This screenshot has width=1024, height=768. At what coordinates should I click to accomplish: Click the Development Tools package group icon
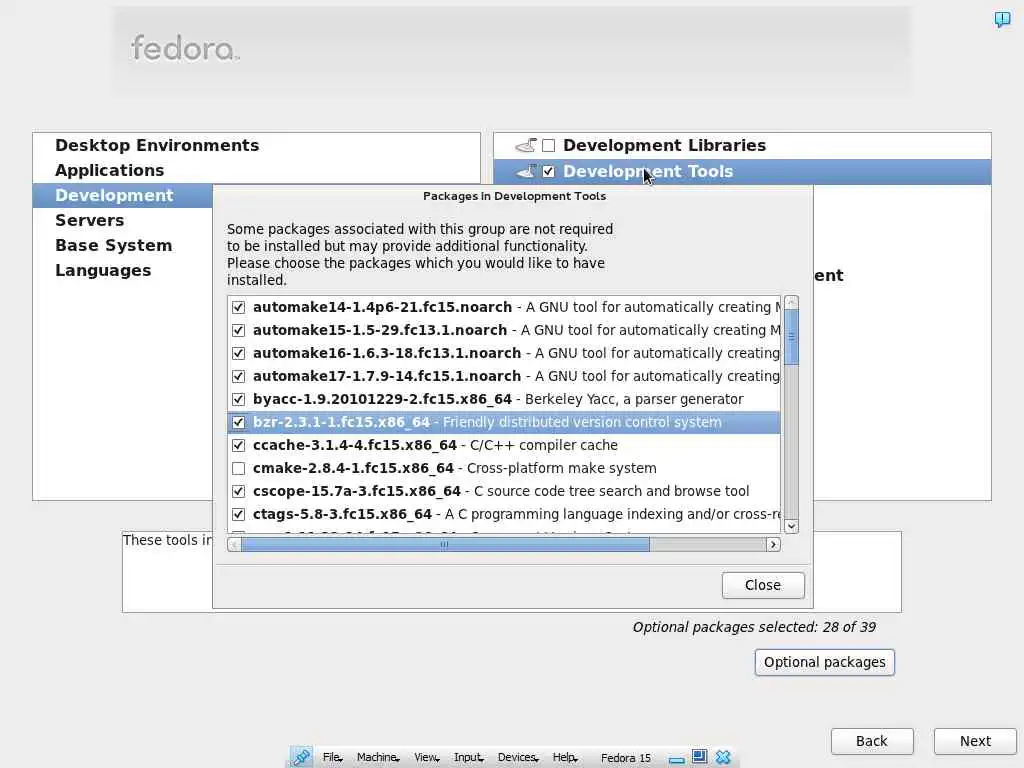pyautogui.click(x=526, y=171)
